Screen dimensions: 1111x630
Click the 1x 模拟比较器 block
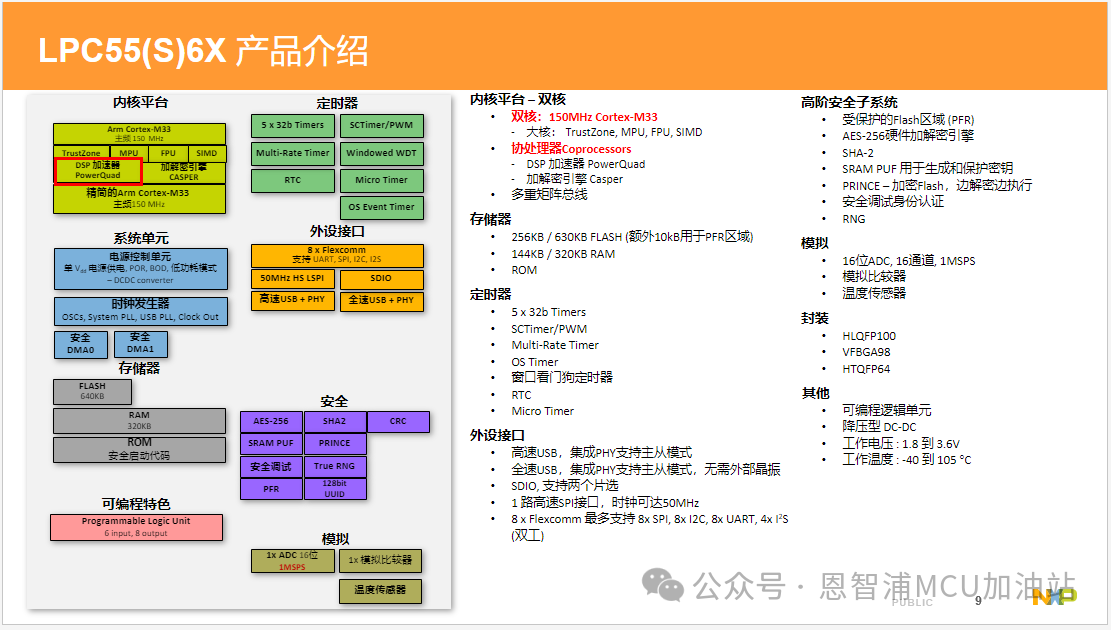pyautogui.click(x=380, y=561)
